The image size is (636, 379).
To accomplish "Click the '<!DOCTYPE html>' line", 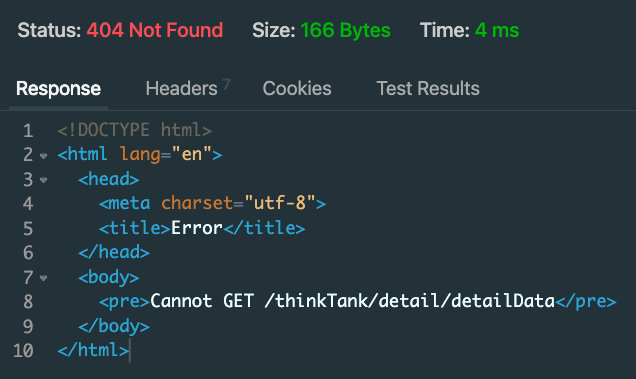I will (x=135, y=130).
